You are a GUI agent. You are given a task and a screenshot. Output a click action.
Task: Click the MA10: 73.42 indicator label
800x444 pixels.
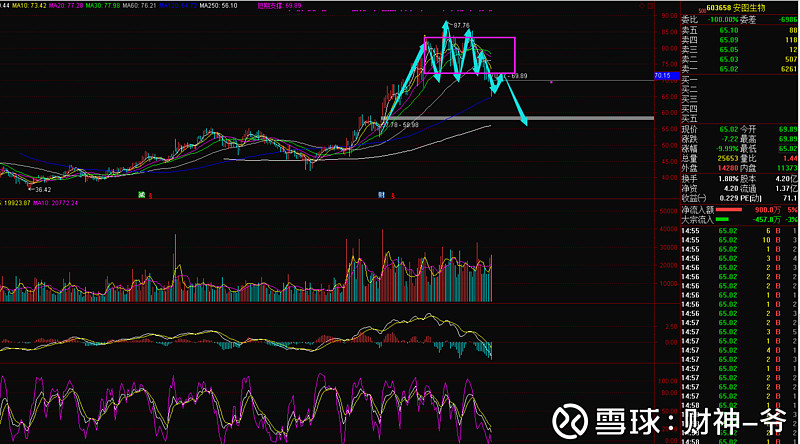point(27,6)
